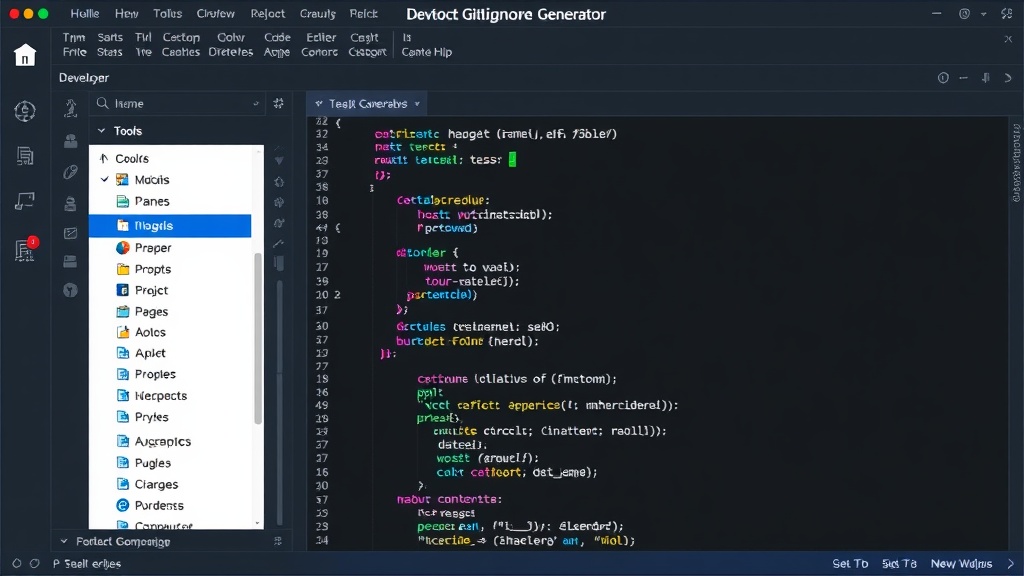Click the Ireme search input field
The width and height of the screenshot is (1024, 576).
(178, 104)
